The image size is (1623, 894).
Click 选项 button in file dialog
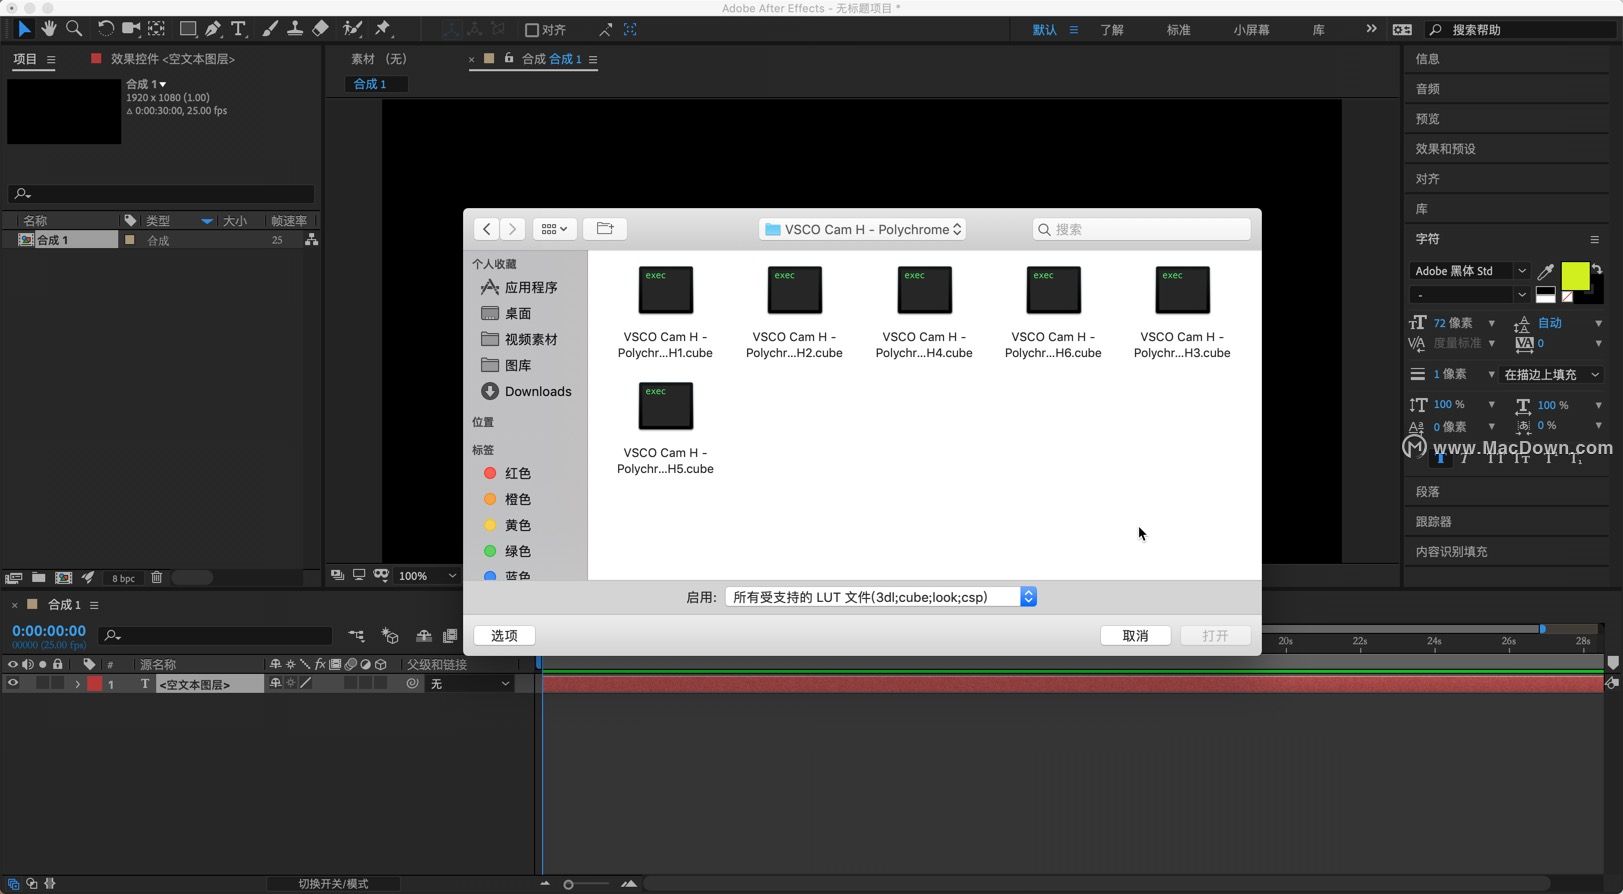point(504,636)
